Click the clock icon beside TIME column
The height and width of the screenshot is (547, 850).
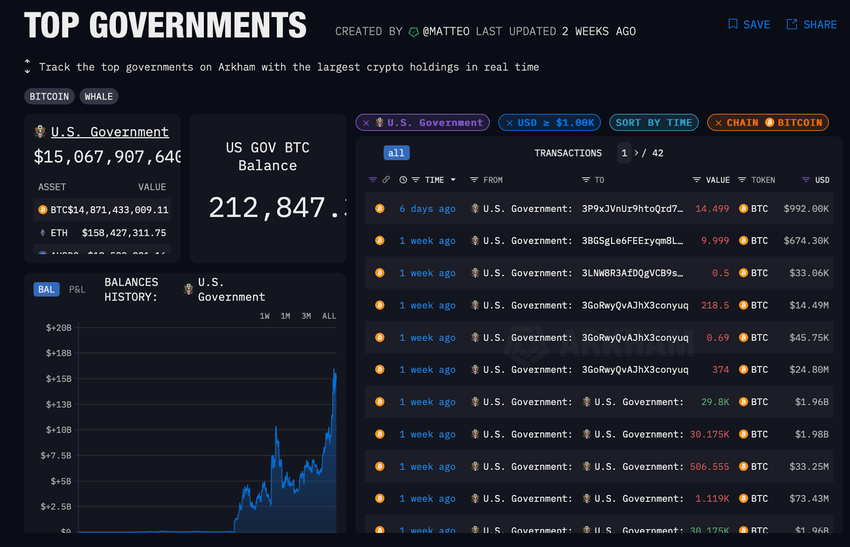click(403, 180)
